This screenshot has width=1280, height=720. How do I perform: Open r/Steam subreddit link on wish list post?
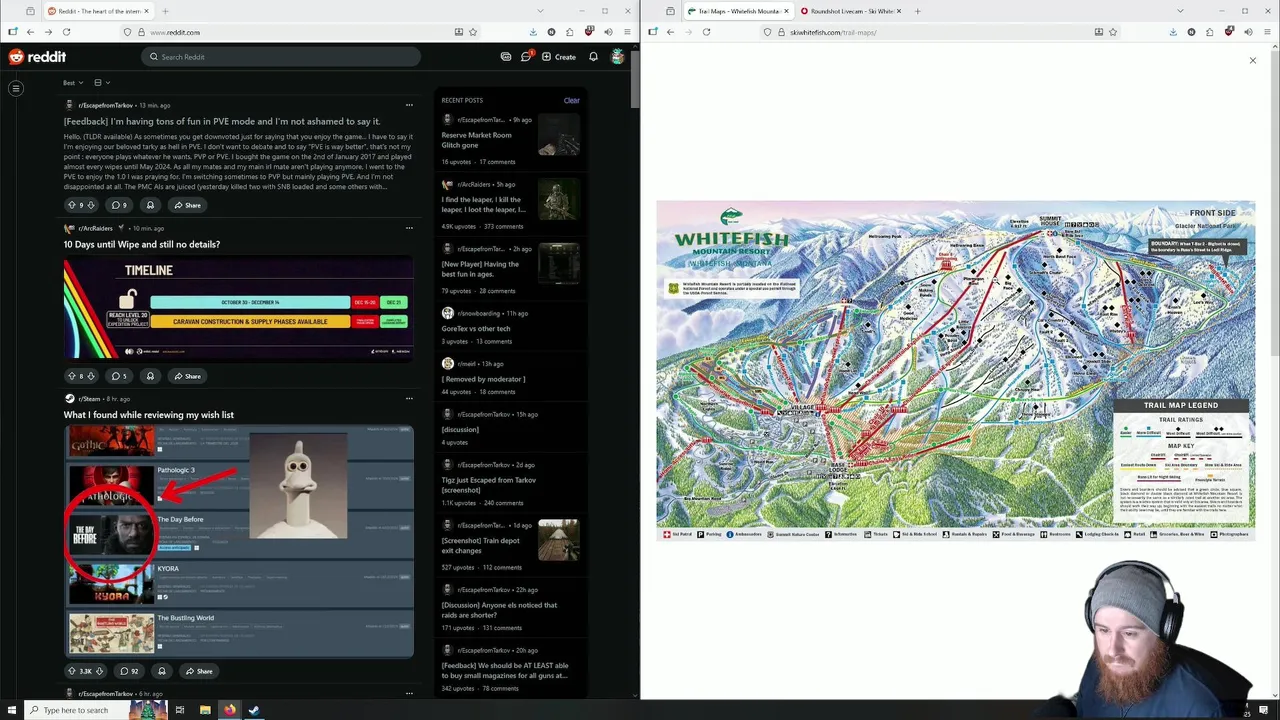pos(89,399)
